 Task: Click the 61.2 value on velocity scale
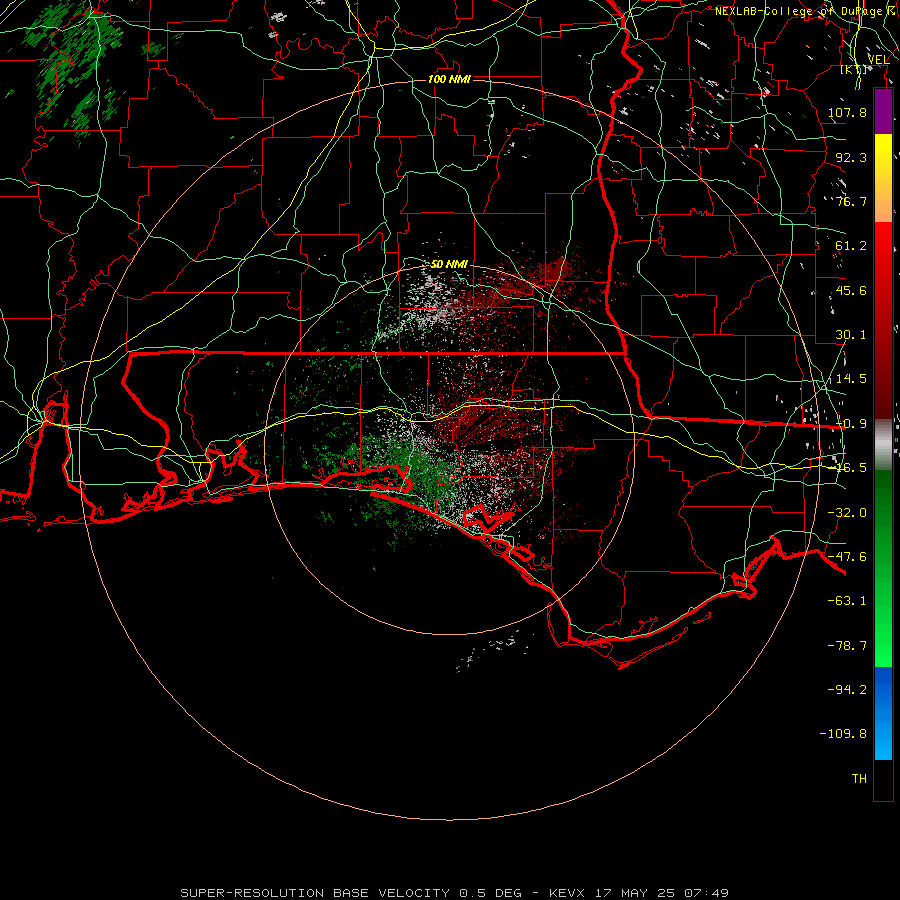point(851,246)
